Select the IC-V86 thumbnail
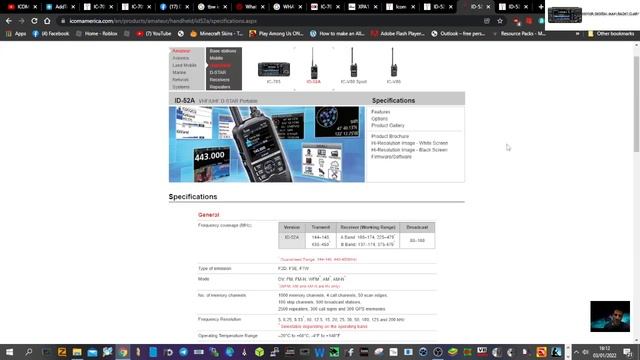This screenshot has width=640, height=360. pos(393,62)
